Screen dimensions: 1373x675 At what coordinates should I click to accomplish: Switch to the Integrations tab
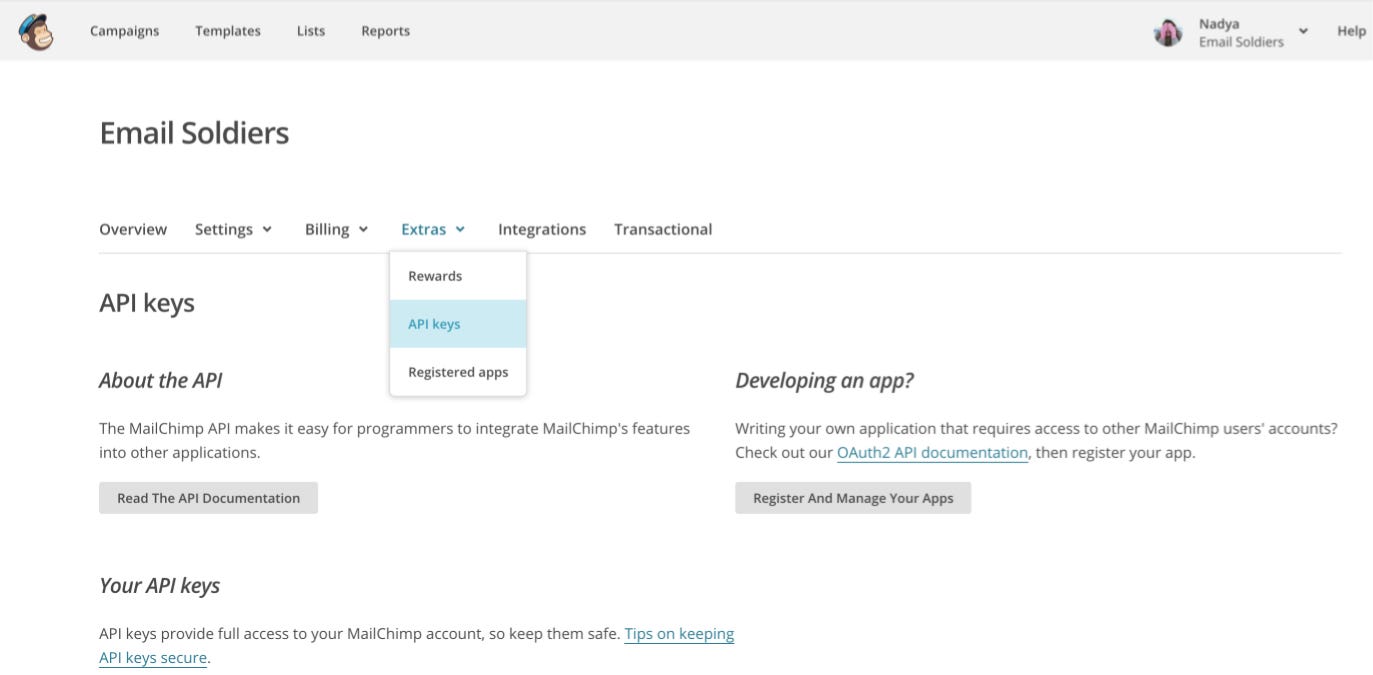click(x=542, y=229)
